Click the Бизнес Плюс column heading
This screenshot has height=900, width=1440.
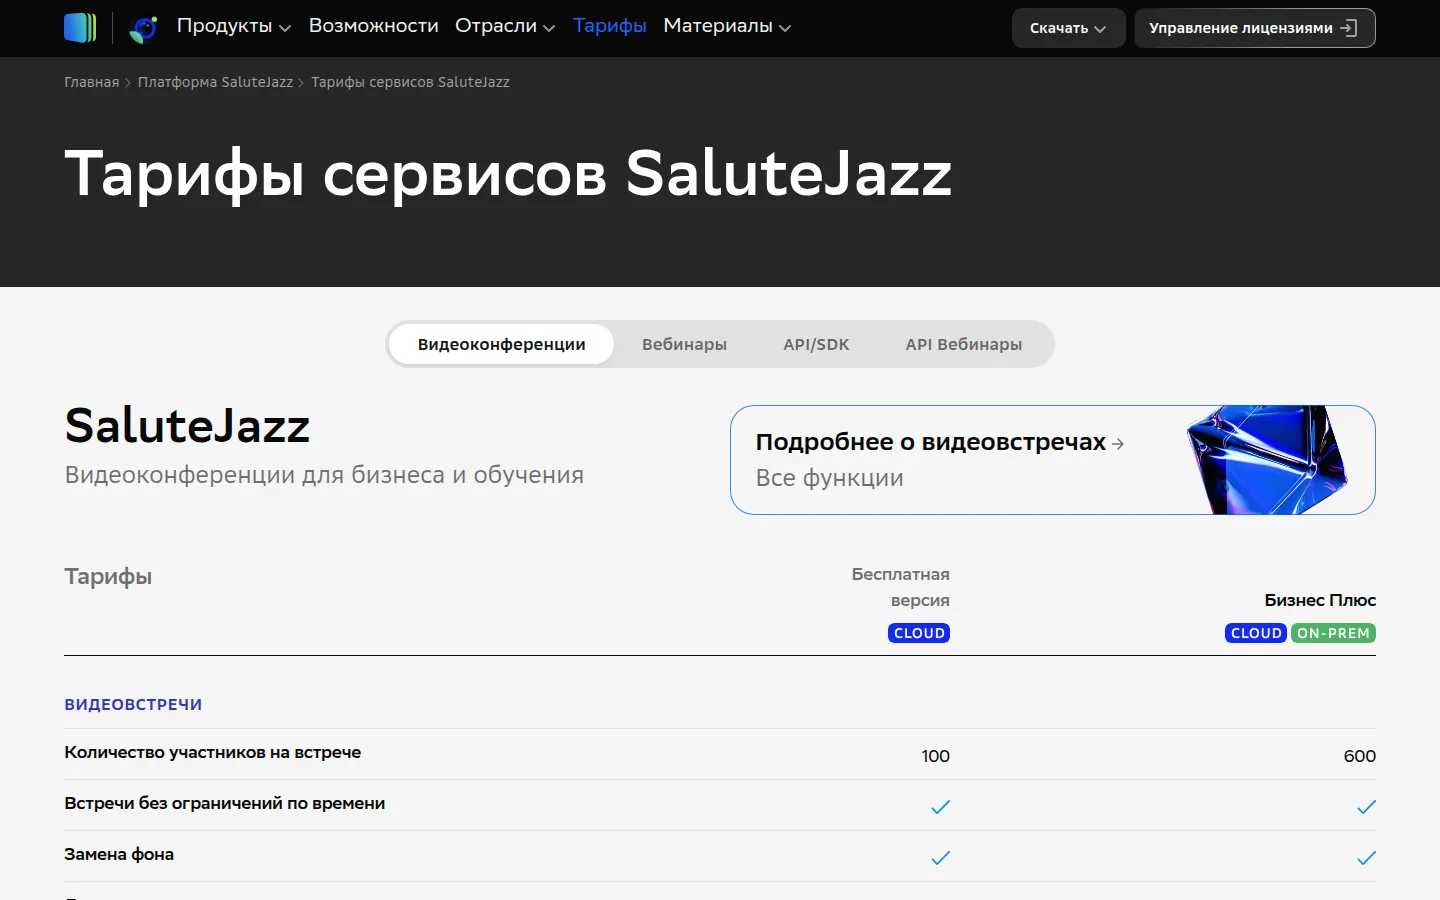(1320, 600)
